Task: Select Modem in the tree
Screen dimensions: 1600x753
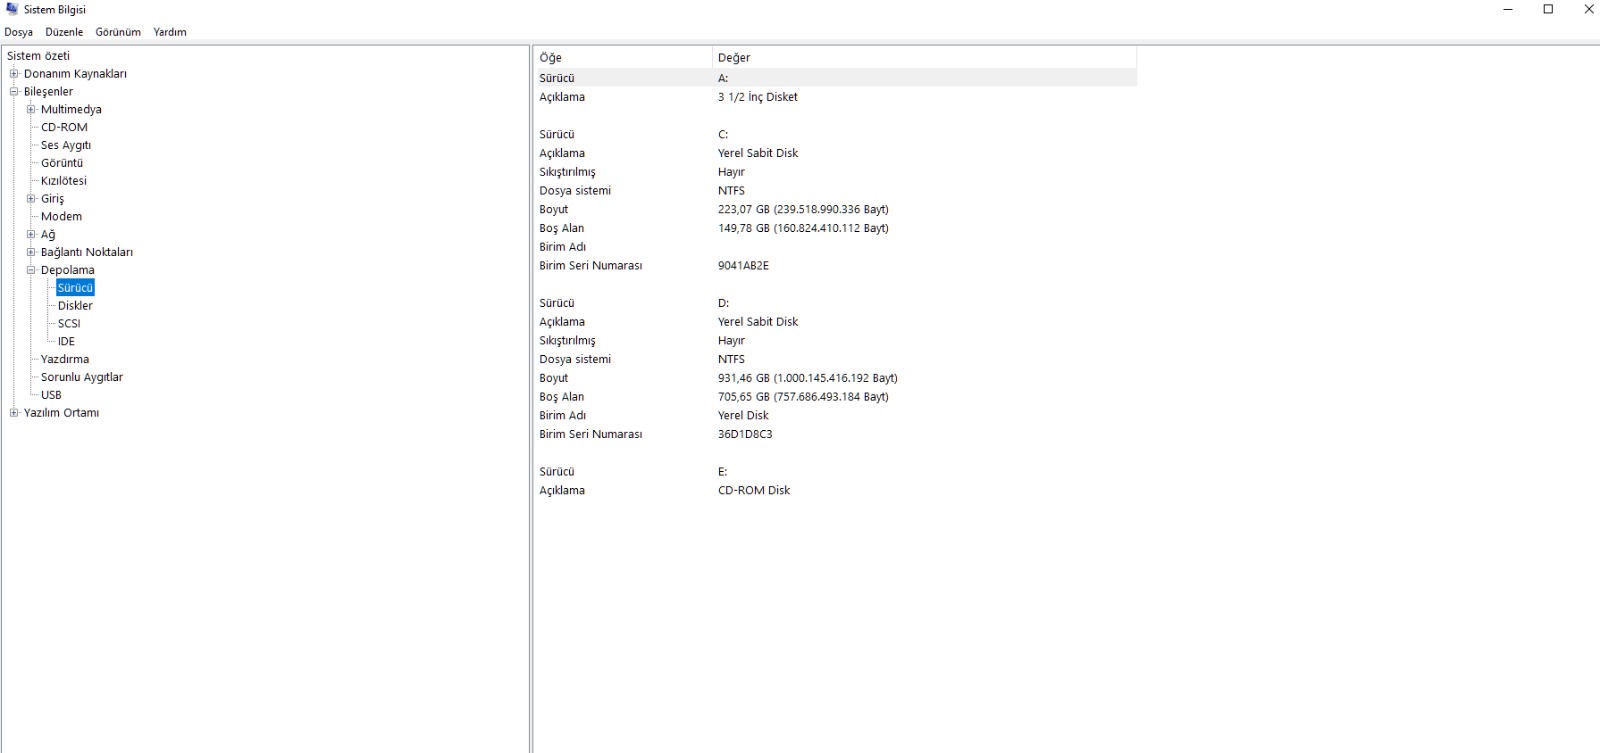Action: click(x=61, y=217)
